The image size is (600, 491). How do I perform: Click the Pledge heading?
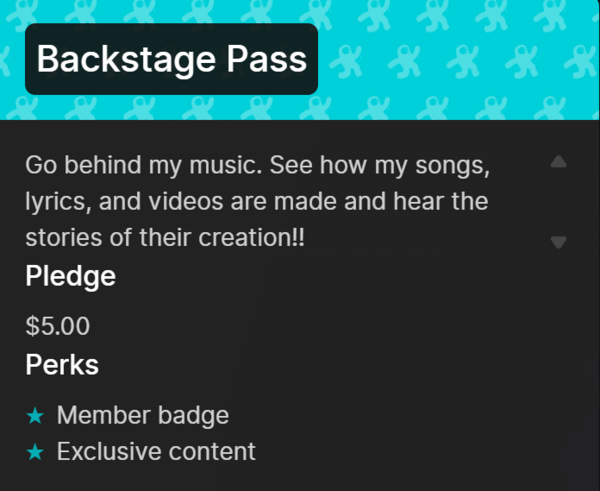click(70, 276)
